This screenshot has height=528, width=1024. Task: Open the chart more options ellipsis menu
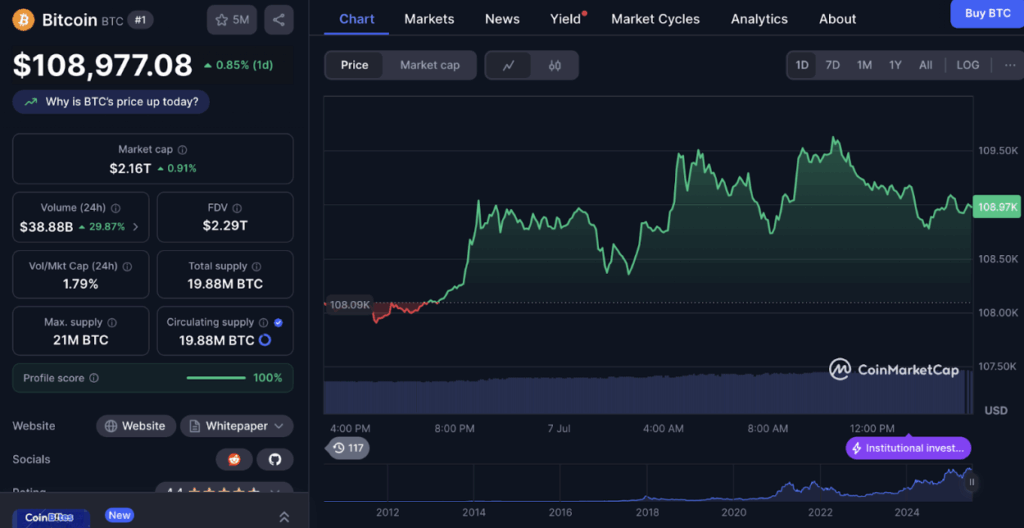click(x=1009, y=65)
